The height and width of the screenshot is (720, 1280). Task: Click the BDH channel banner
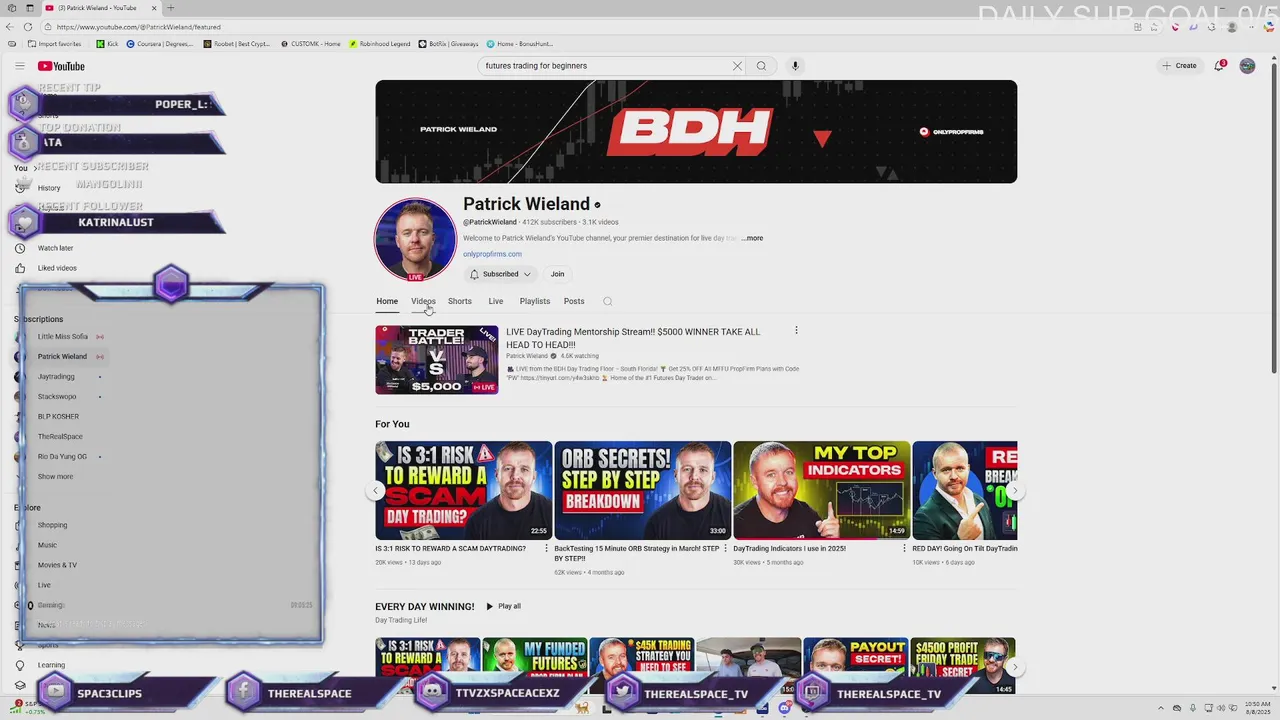coord(696,131)
